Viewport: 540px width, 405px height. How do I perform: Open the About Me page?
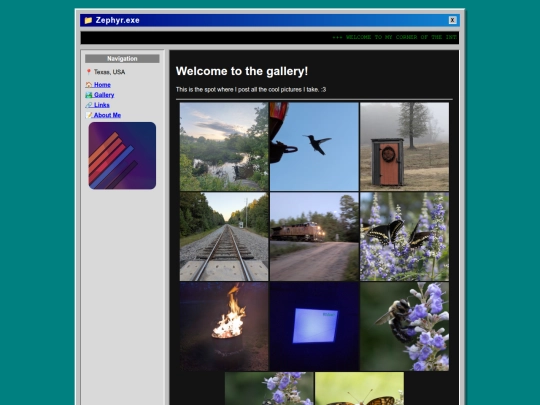103,115
